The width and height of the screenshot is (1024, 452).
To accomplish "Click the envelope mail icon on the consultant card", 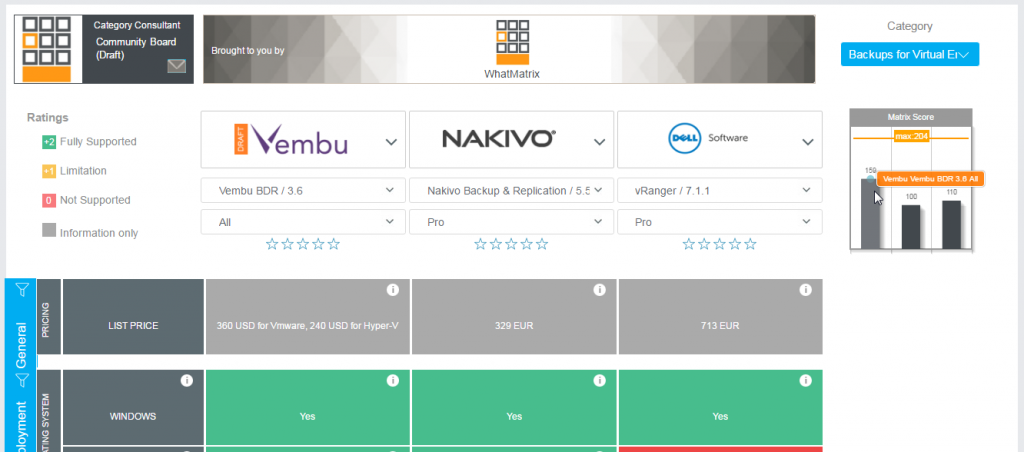I will pyautogui.click(x=176, y=66).
